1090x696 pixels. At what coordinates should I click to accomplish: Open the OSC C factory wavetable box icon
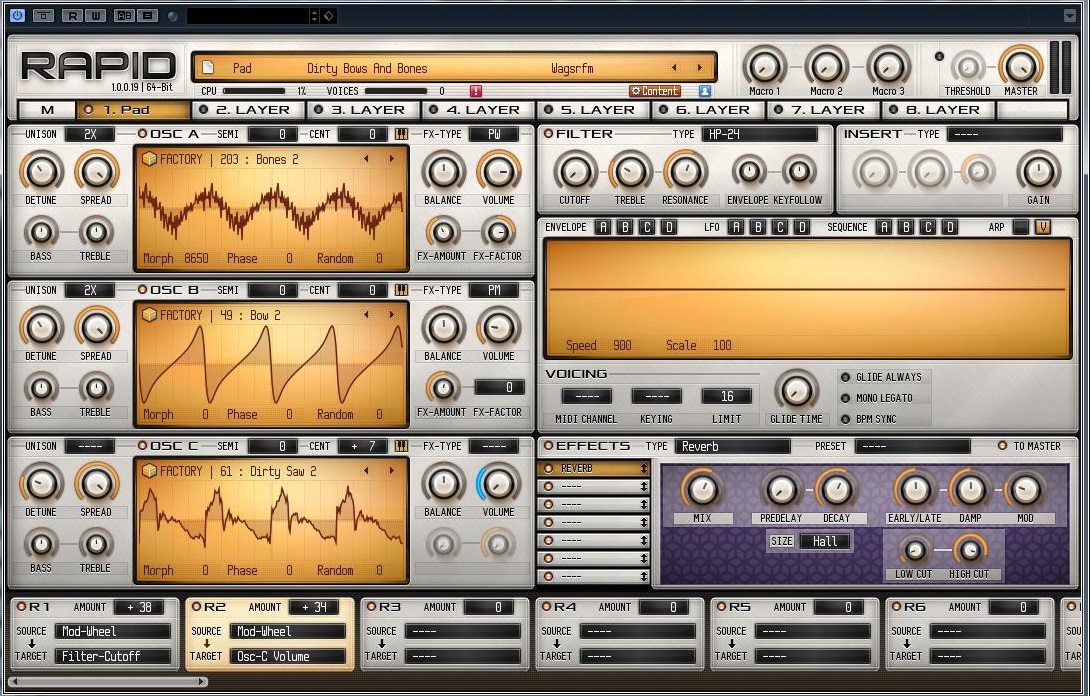(149, 471)
